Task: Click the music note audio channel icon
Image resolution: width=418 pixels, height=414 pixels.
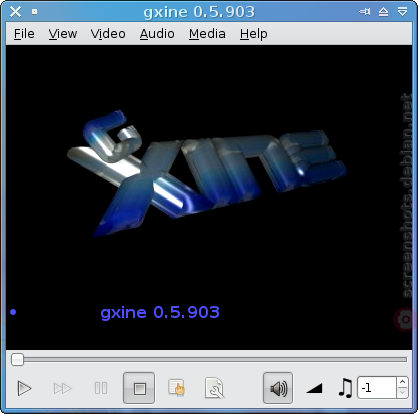Action: click(x=345, y=388)
